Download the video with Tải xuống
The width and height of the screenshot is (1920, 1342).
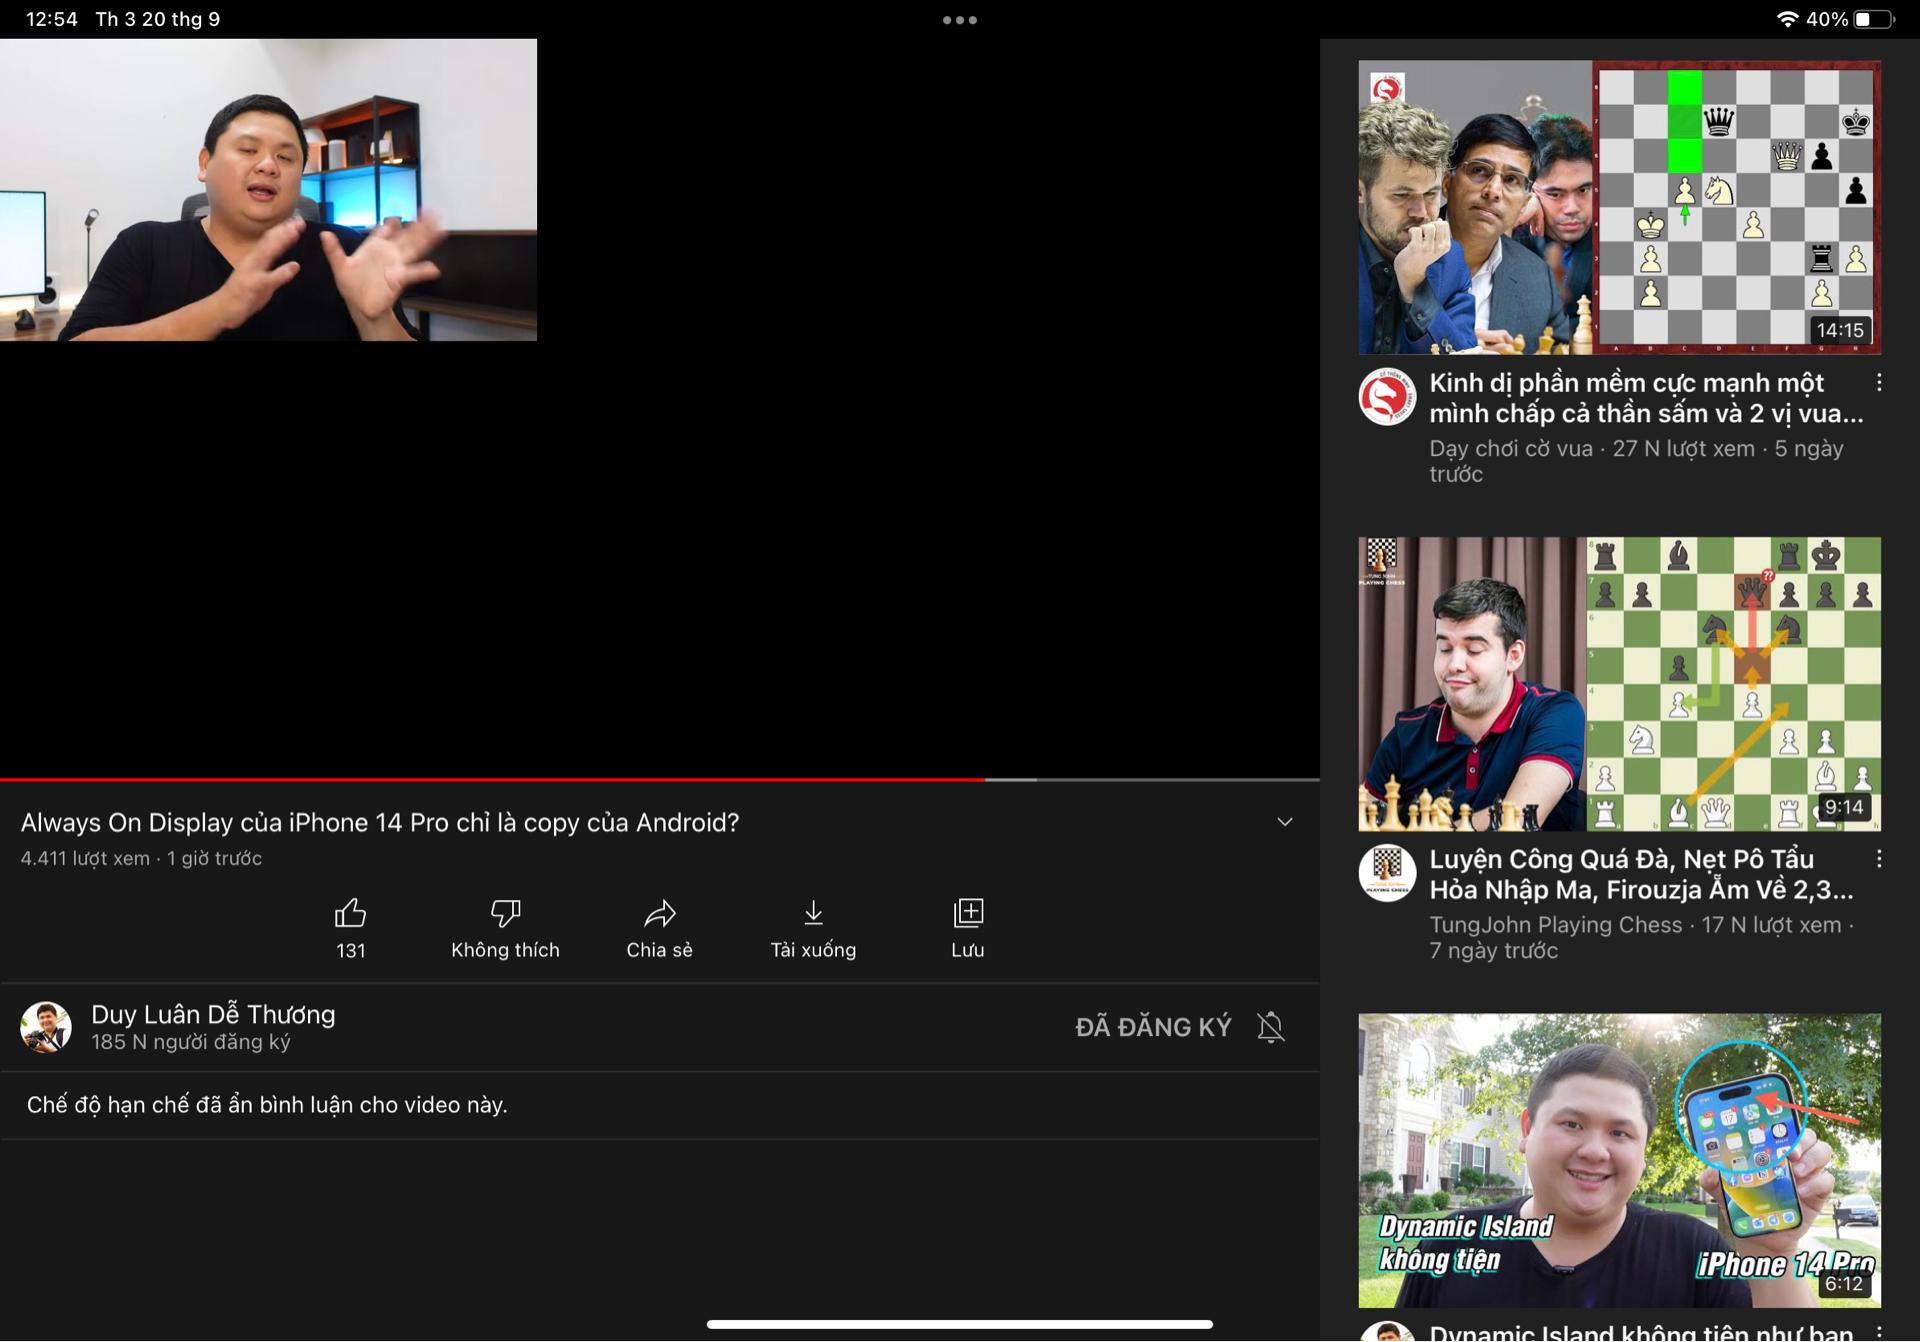point(813,928)
